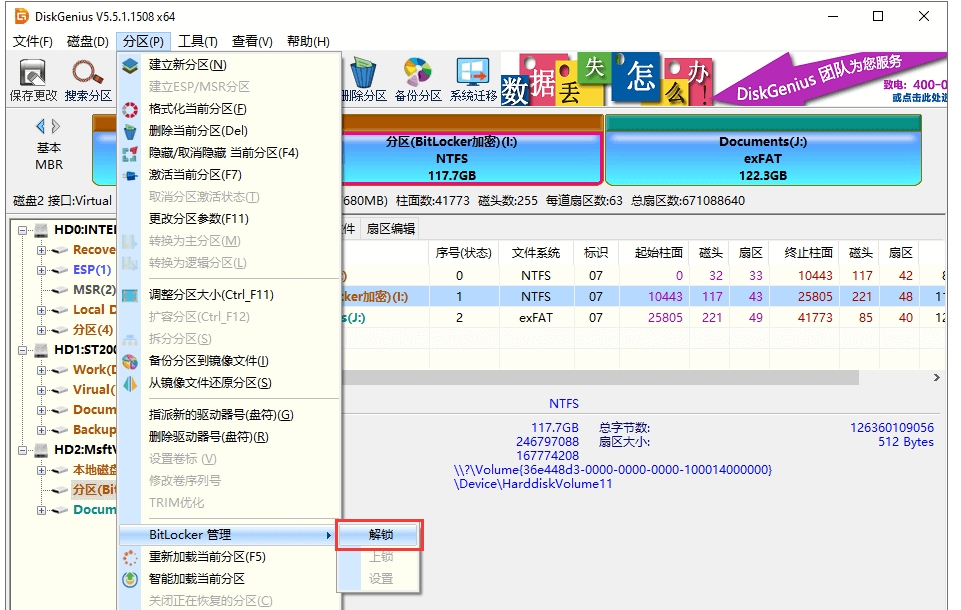Choose 智能加载当前分区 from the menu

pos(196,579)
